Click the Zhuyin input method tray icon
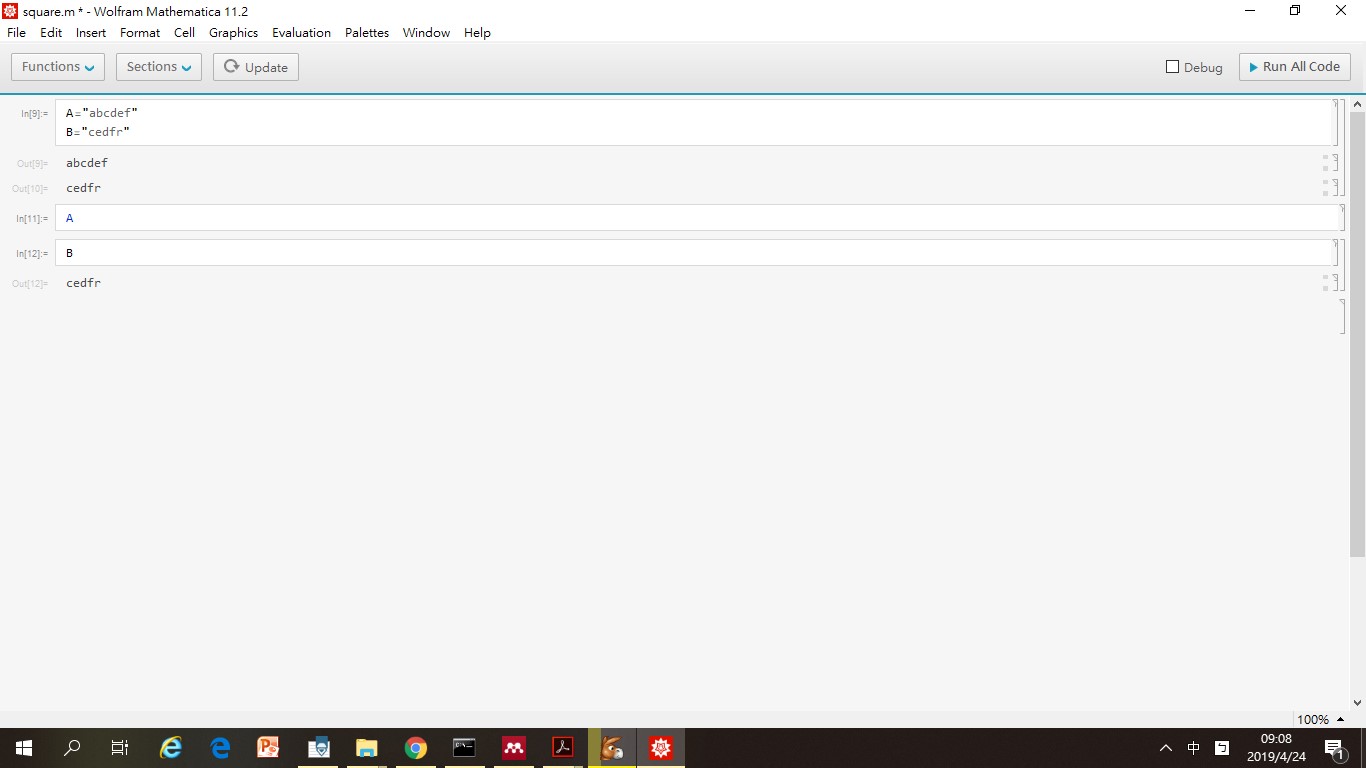1366x768 pixels. tap(1222, 747)
